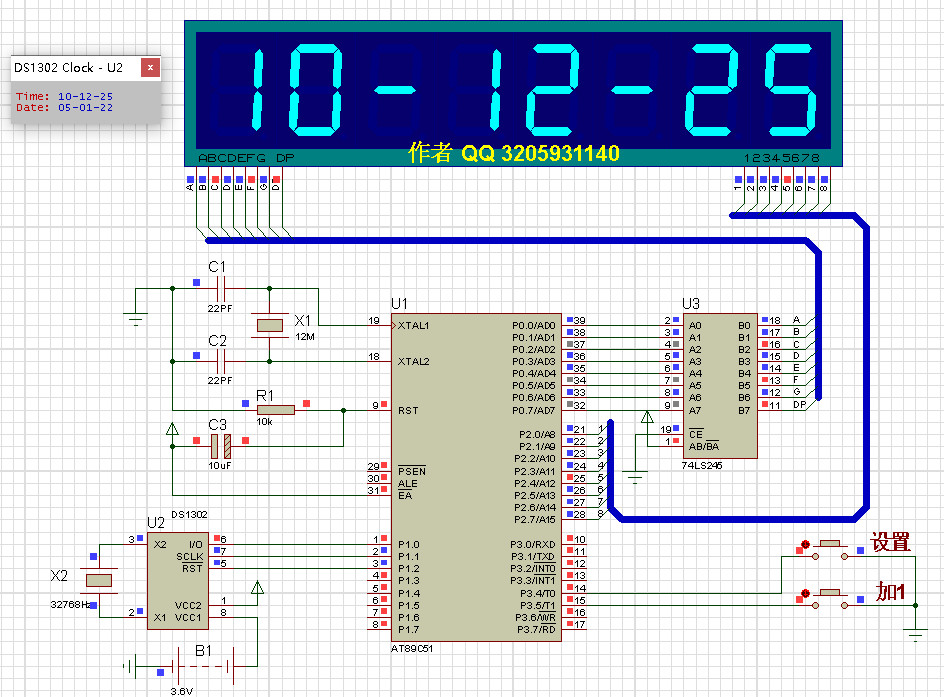Click the I/O pin label on U2
Image resolution: width=944 pixels, height=697 pixels.
[196, 545]
